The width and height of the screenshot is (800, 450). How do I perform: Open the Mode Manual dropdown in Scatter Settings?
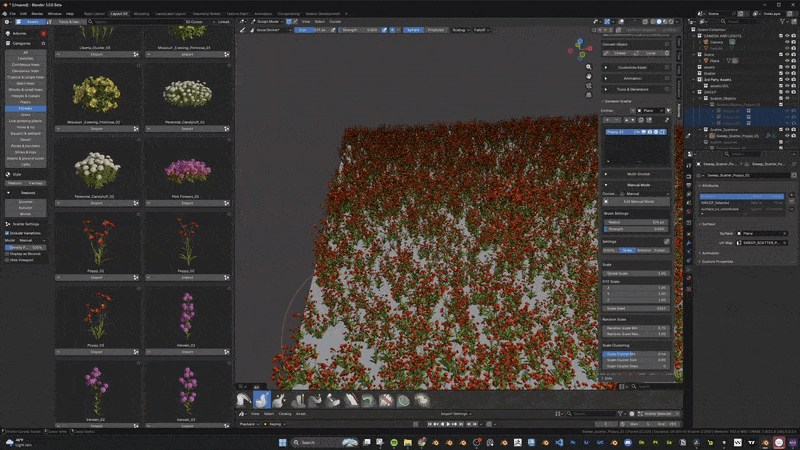[32, 240]
